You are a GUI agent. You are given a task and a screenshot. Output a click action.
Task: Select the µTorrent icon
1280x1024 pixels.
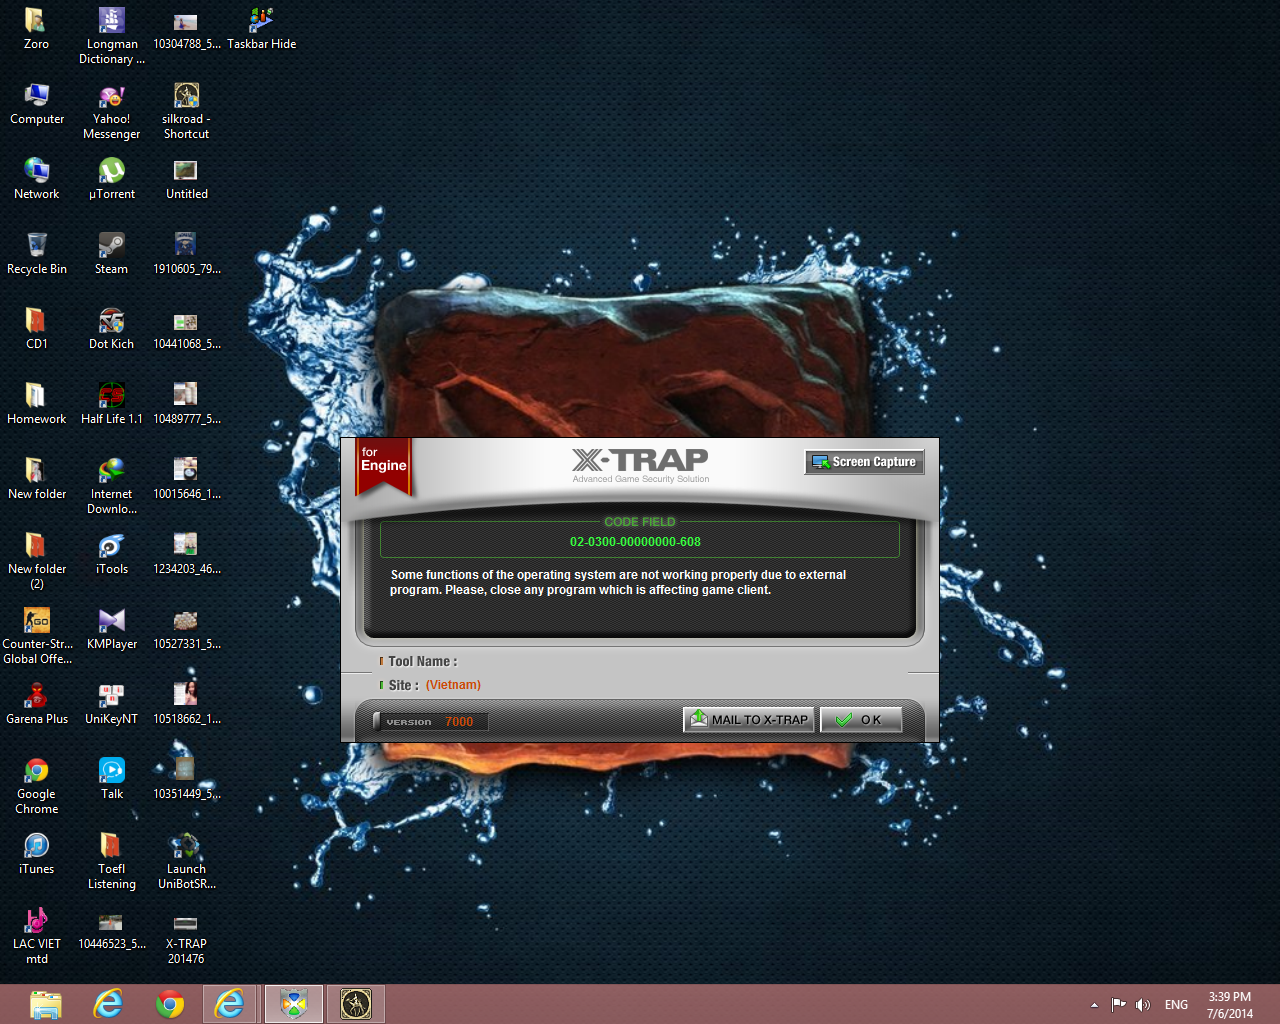112,178
